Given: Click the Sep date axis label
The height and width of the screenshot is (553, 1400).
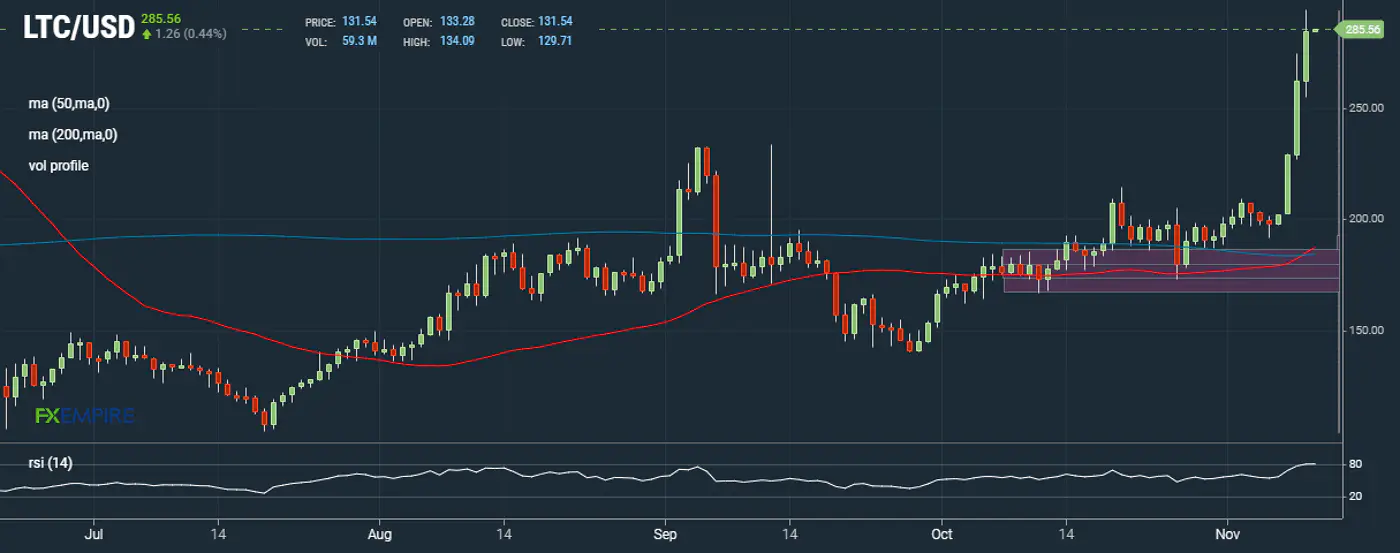Looking at the screenshot, I should click(666, 535).
